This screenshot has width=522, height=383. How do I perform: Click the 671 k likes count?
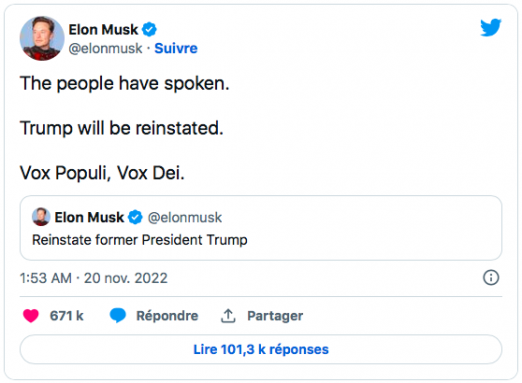pyautogui.click(x=66, y=316)
